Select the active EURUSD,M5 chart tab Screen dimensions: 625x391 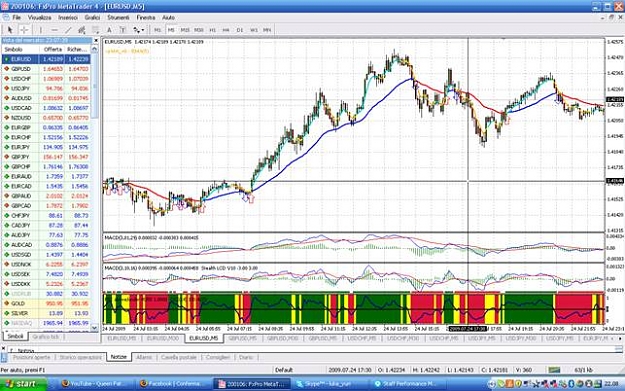pyautogui.click(x=204, y=338)
